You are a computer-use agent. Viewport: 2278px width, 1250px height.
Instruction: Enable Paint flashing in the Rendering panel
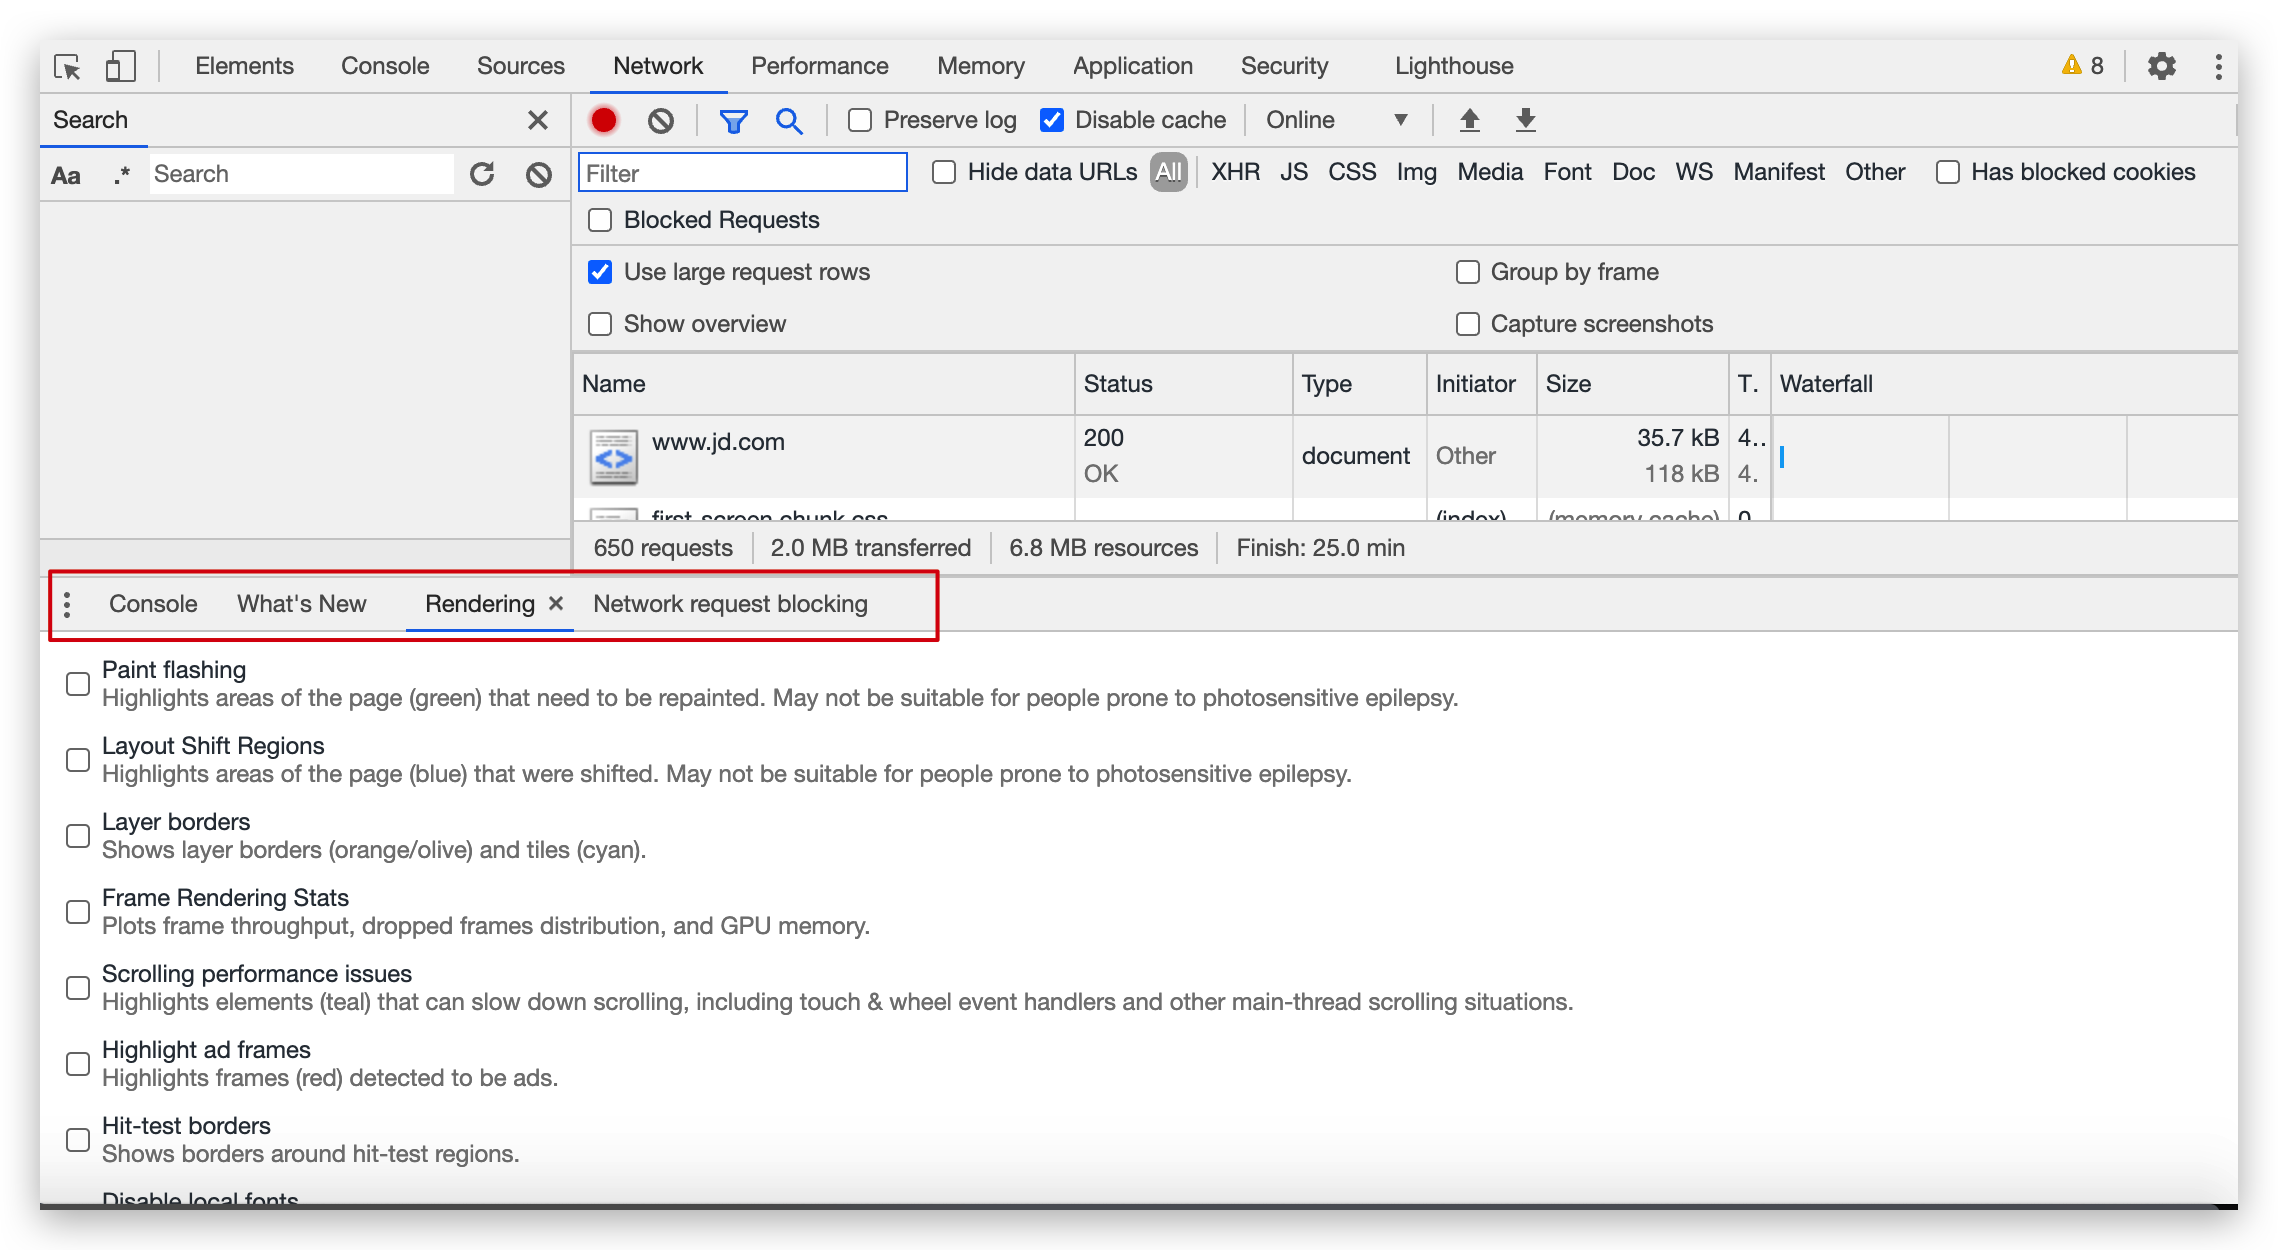pyautogui.click(x=78, y=684)
